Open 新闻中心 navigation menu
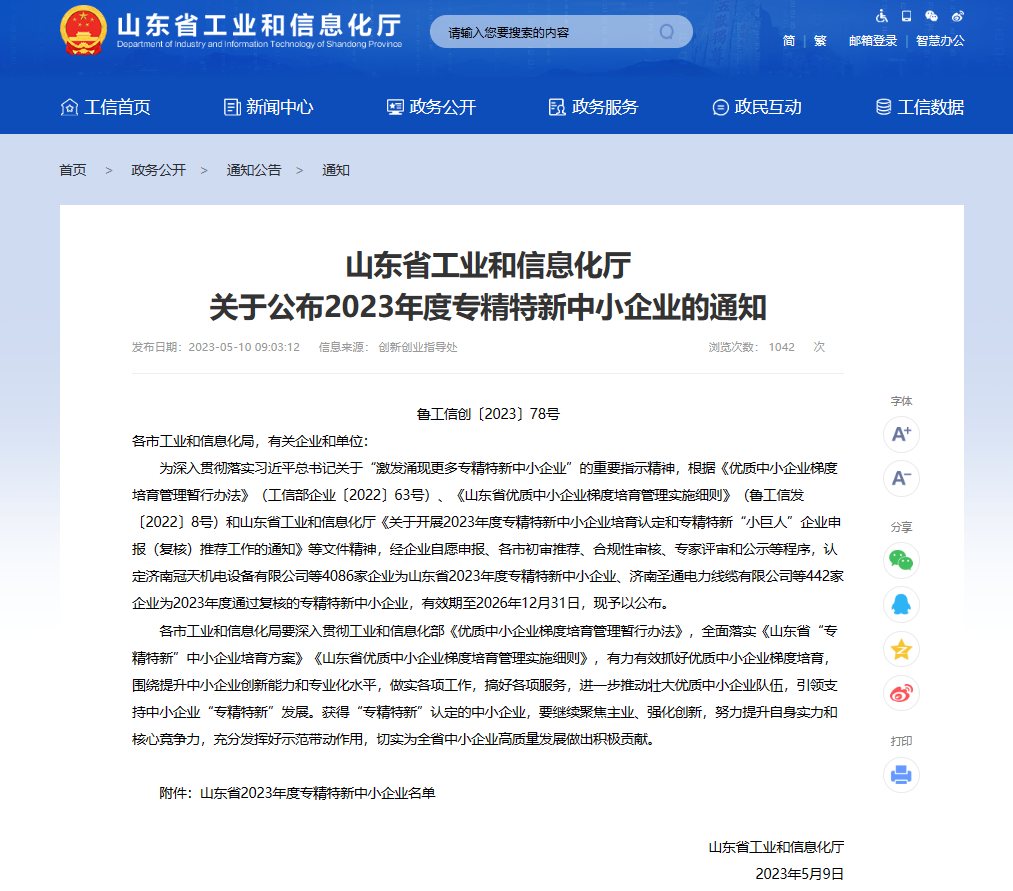Viewport: 1013px width, 891px height. [x=268, y=107]
